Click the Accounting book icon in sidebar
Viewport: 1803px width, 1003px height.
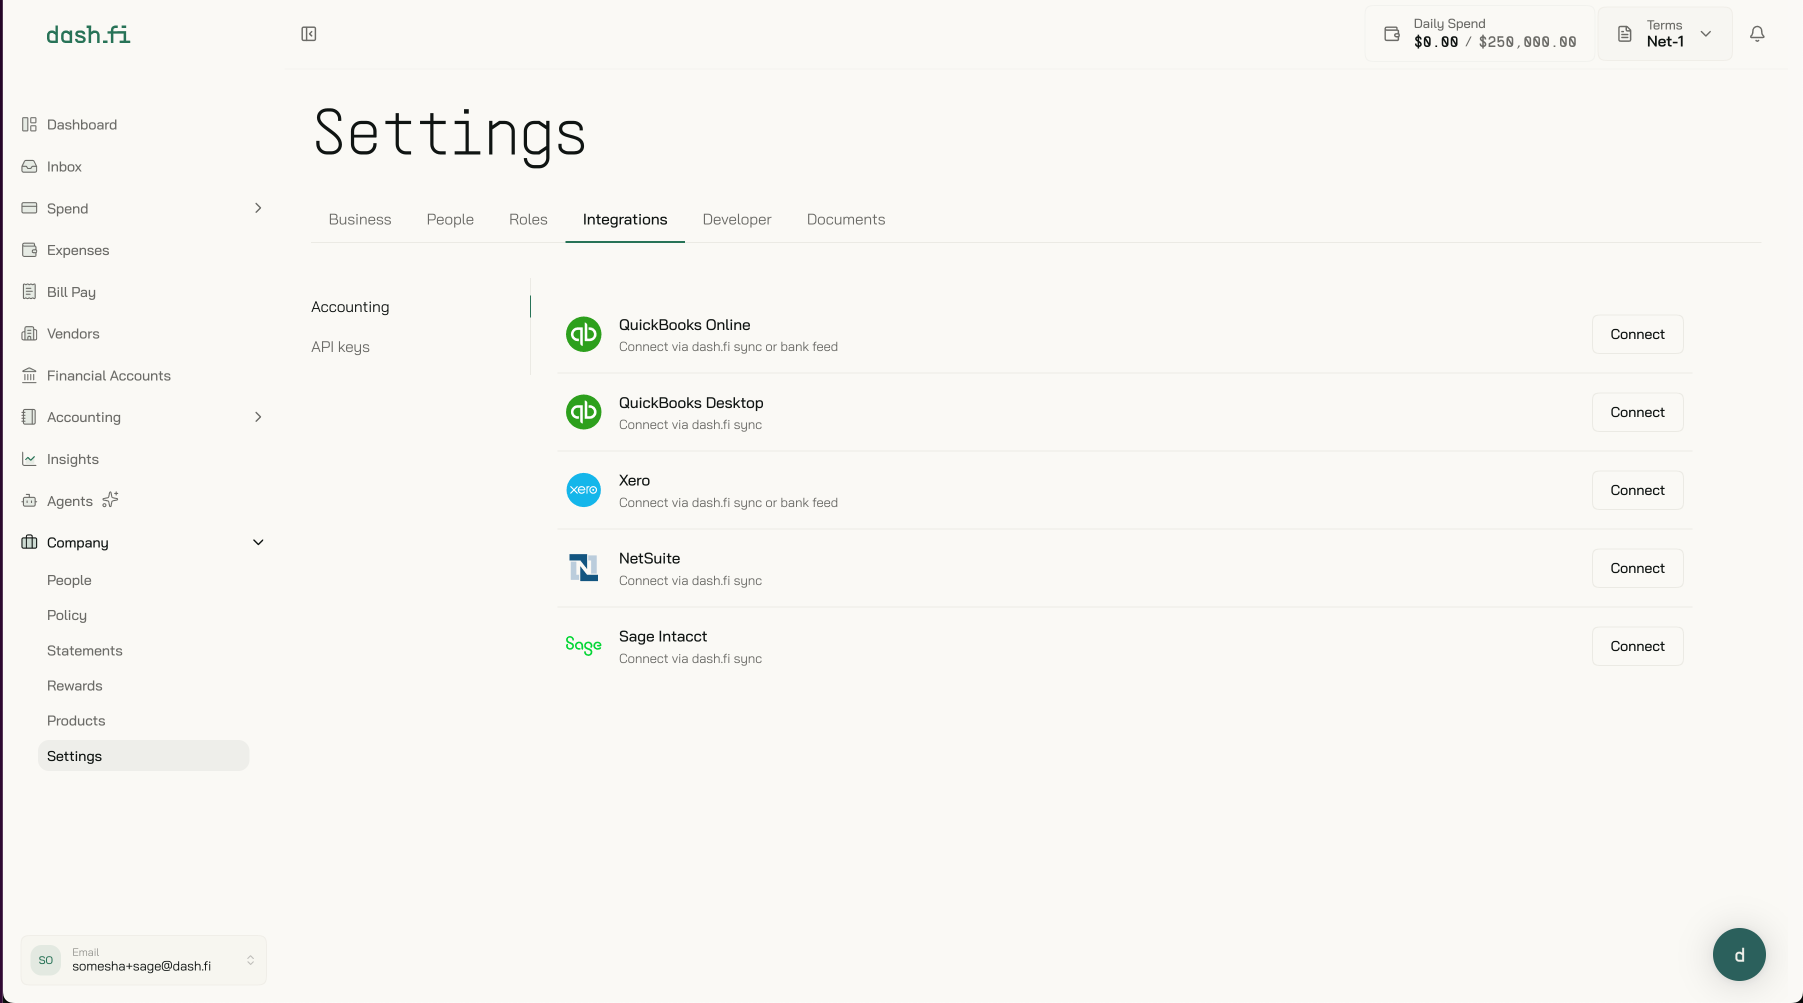pos(29,417)
